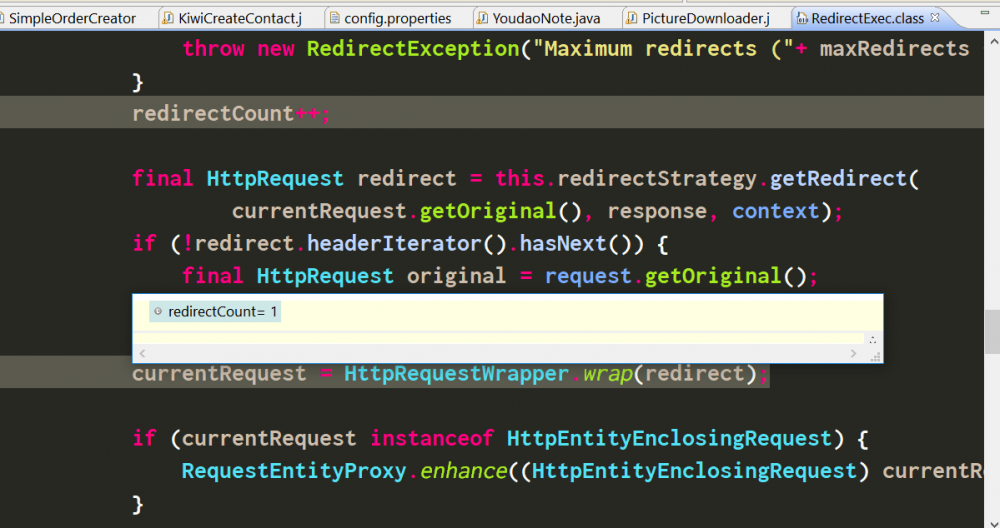Click 'RequestEntityProxy' class reference
The image size is (1000, 528).
293,471
